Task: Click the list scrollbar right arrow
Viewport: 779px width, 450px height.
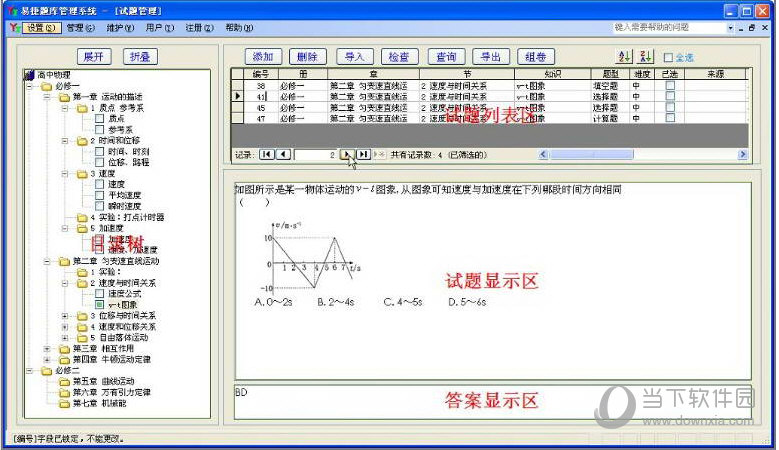Action: pos(742,154)
